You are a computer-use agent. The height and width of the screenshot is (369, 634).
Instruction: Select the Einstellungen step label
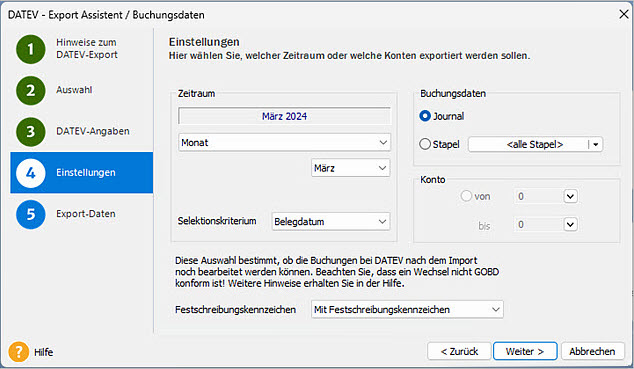click(x=86, y=173)
